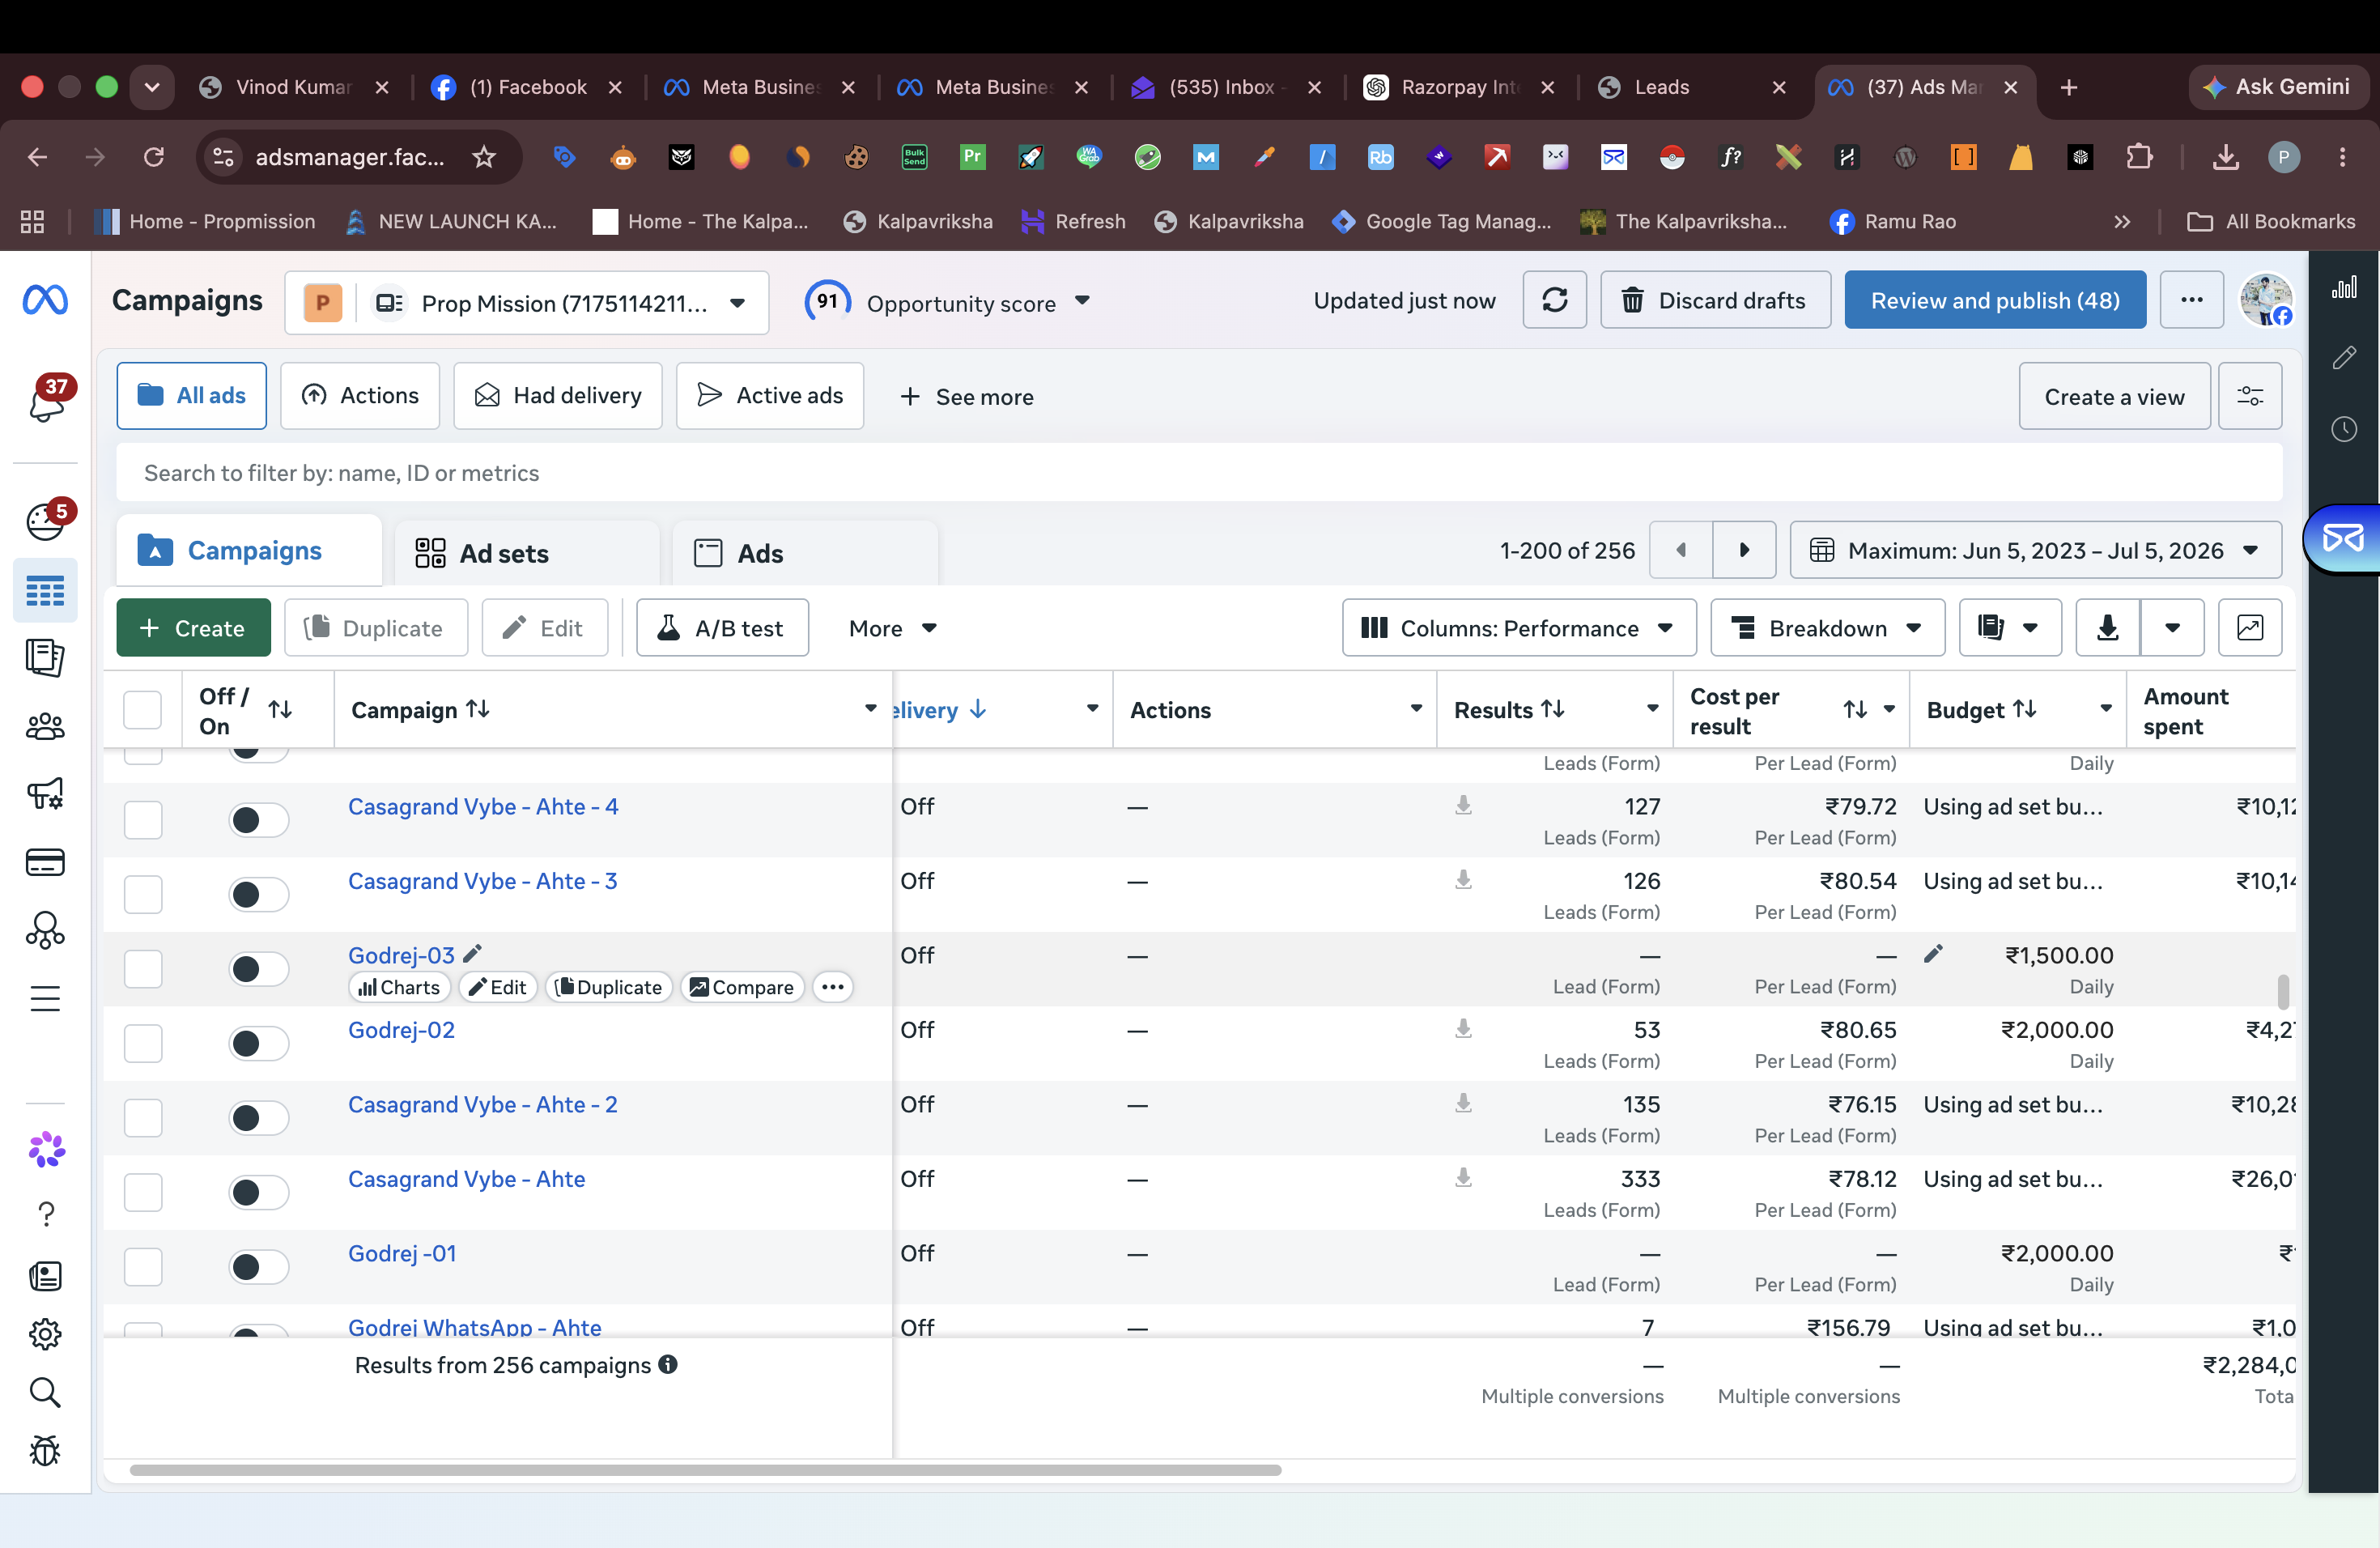Select the Had delivery view
Screen dimensions: 2380x1548
coord(557,396)
